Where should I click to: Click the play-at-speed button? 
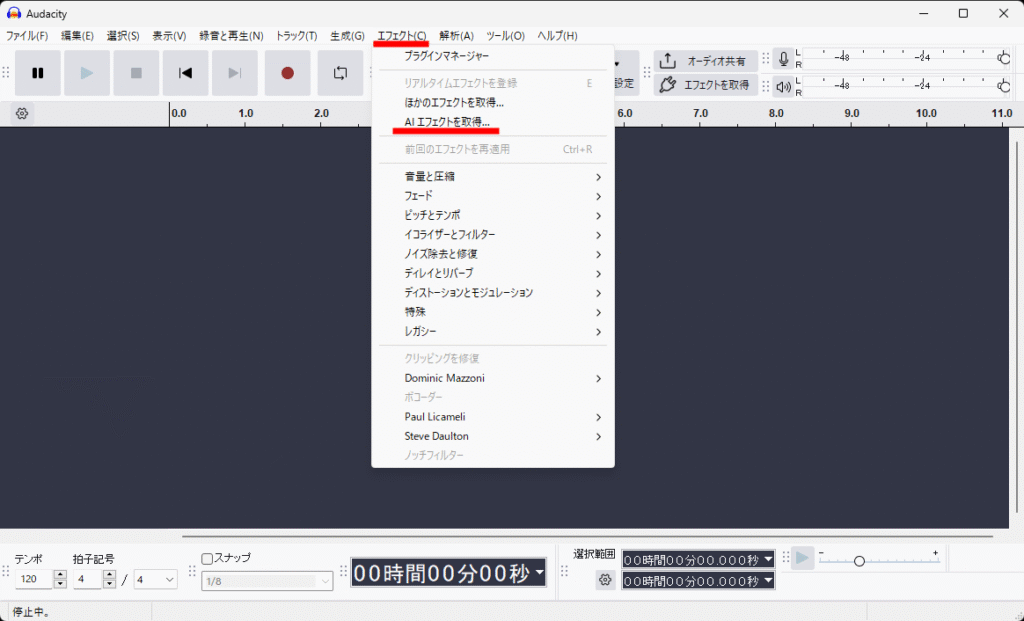click(x=803, y=558)
